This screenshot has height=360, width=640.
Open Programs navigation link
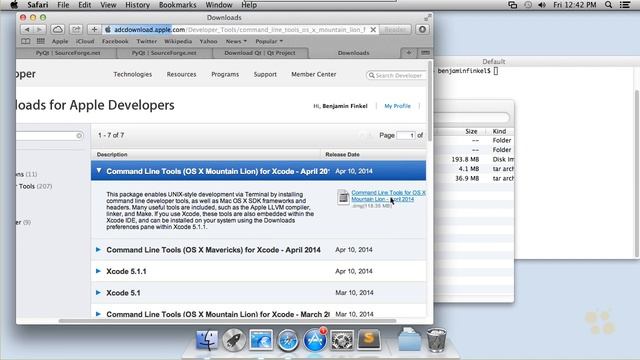pos(225,74)
